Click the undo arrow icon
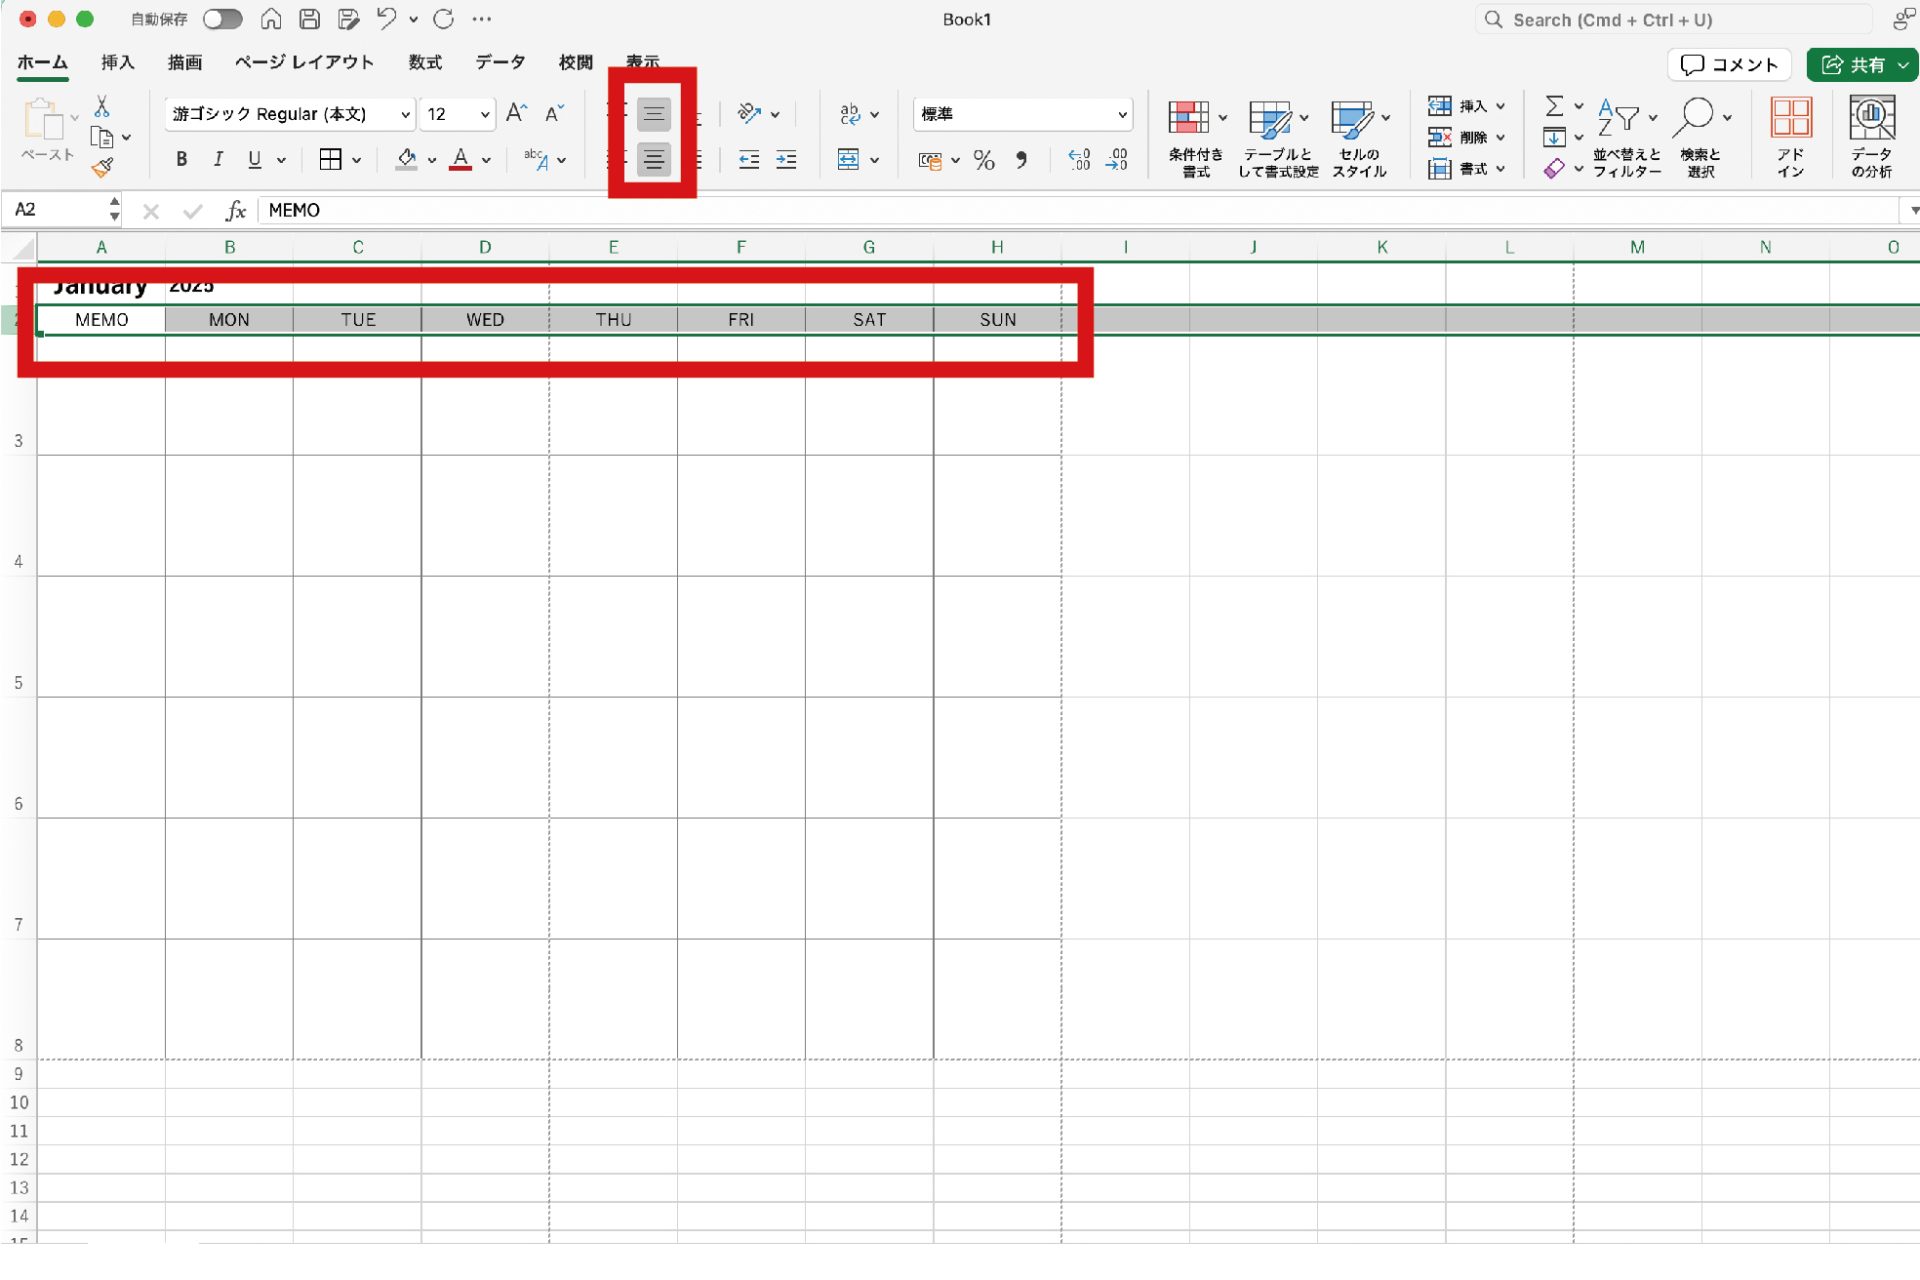Viewport: 1920px width, 1280px height. pyautogui.click(x=386, y=19)
